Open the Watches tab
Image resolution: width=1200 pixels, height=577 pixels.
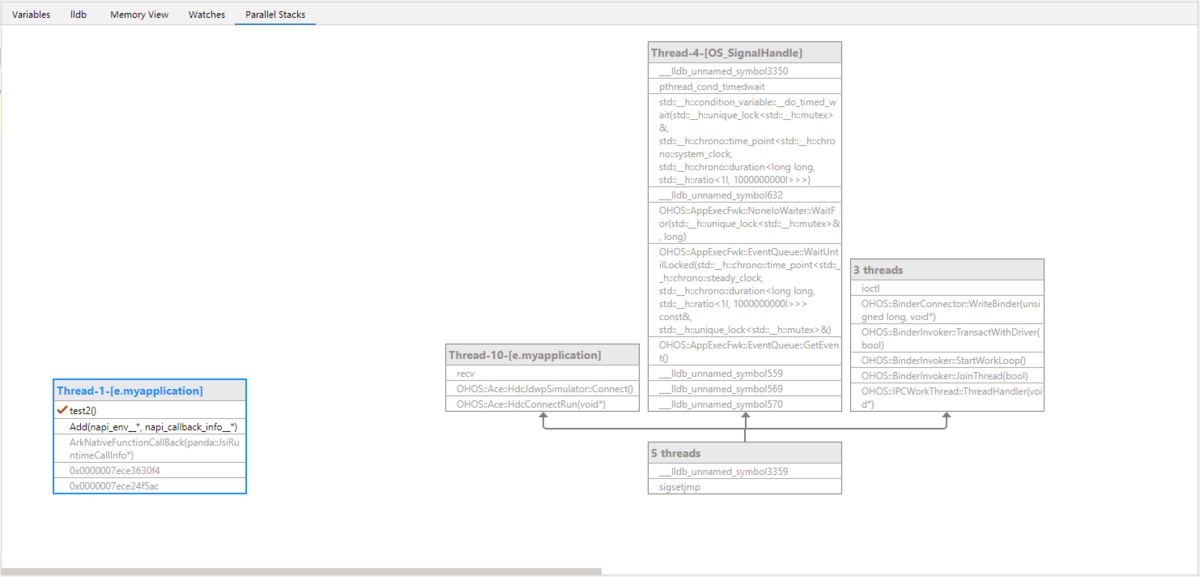207,15
